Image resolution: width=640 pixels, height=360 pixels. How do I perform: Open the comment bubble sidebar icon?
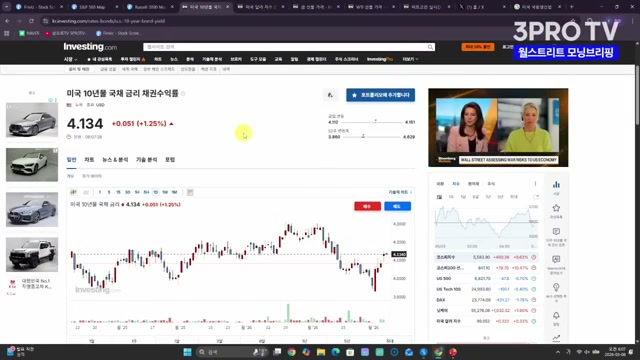click(556, 232)
